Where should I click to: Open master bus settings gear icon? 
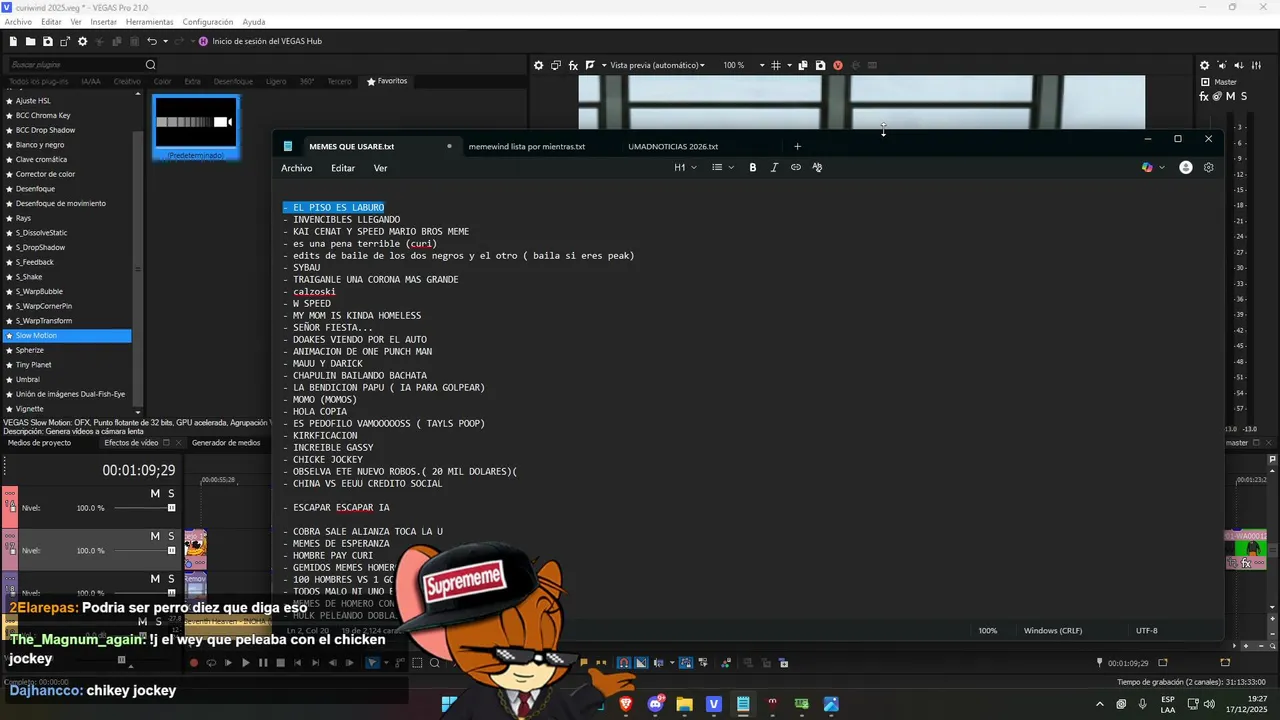[1204, 65]
